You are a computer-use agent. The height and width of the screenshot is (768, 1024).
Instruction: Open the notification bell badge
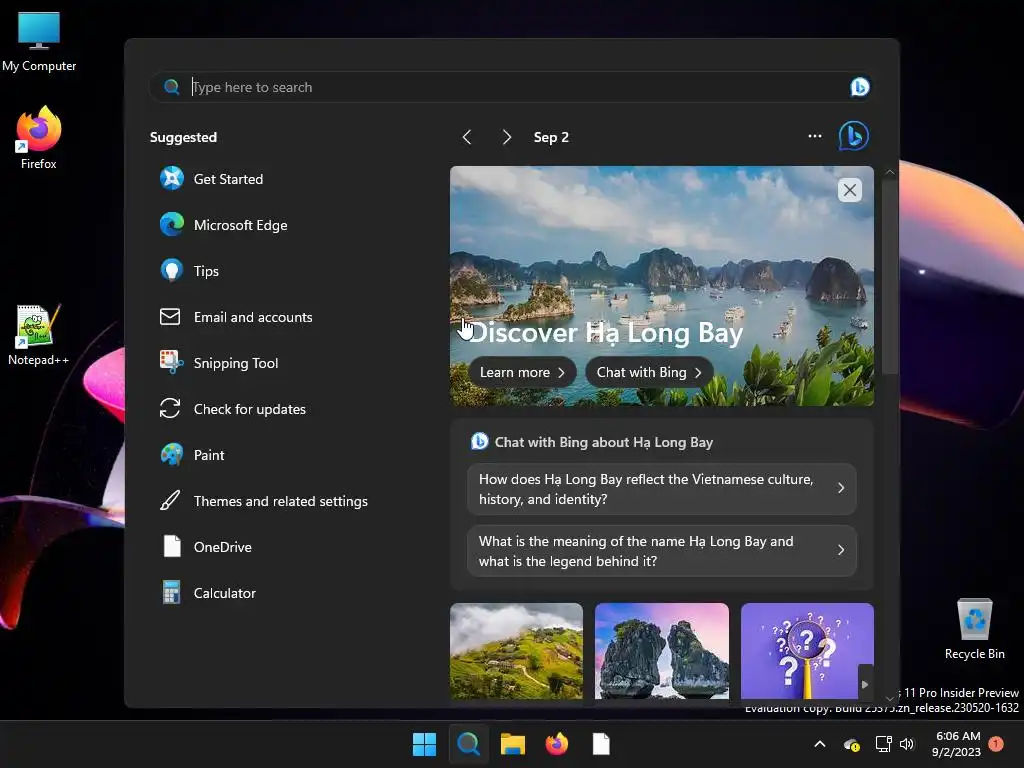coord(996,743)
